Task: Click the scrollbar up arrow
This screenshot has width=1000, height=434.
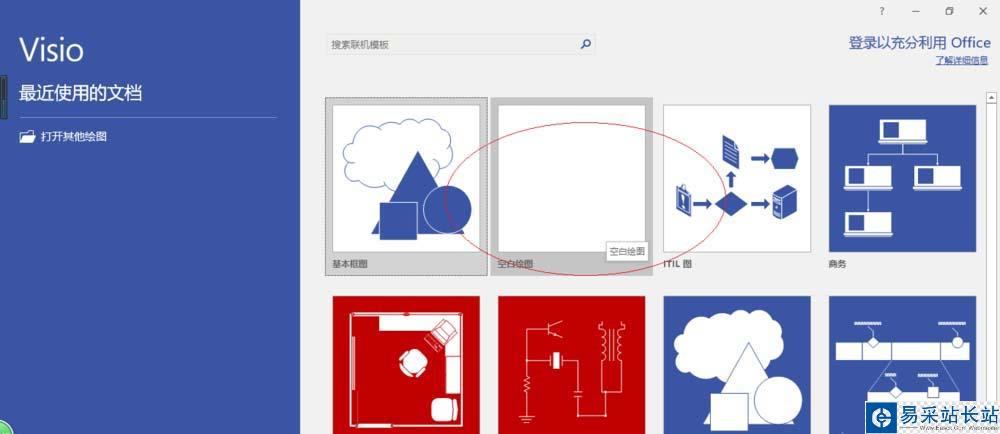Action: click(992, 98)
